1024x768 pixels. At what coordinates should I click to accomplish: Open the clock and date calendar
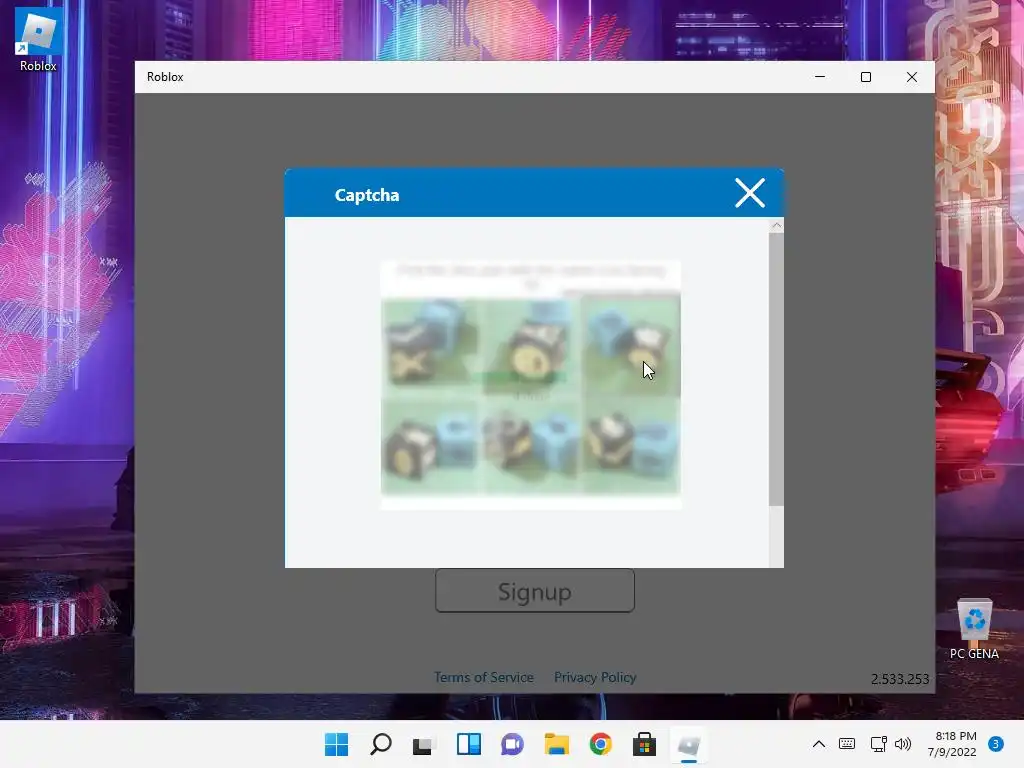pos(952,744)
